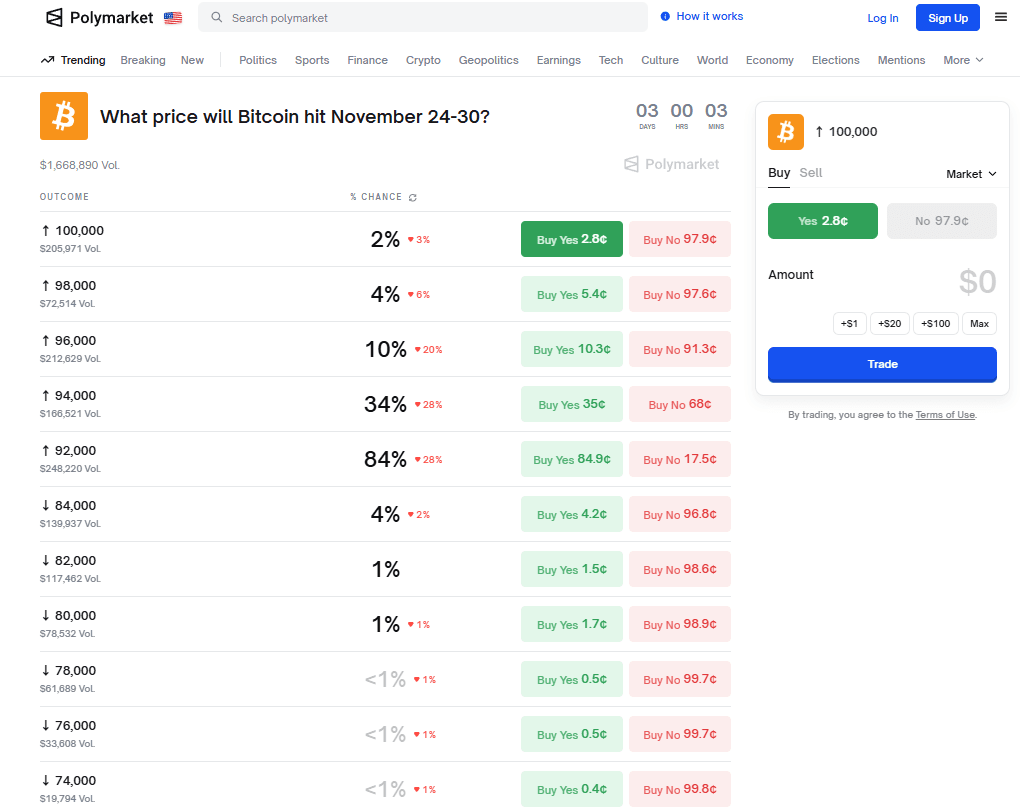
Task: Select the Yes 2.8¢ option in trade panel
Action: (x=823, y=221)
